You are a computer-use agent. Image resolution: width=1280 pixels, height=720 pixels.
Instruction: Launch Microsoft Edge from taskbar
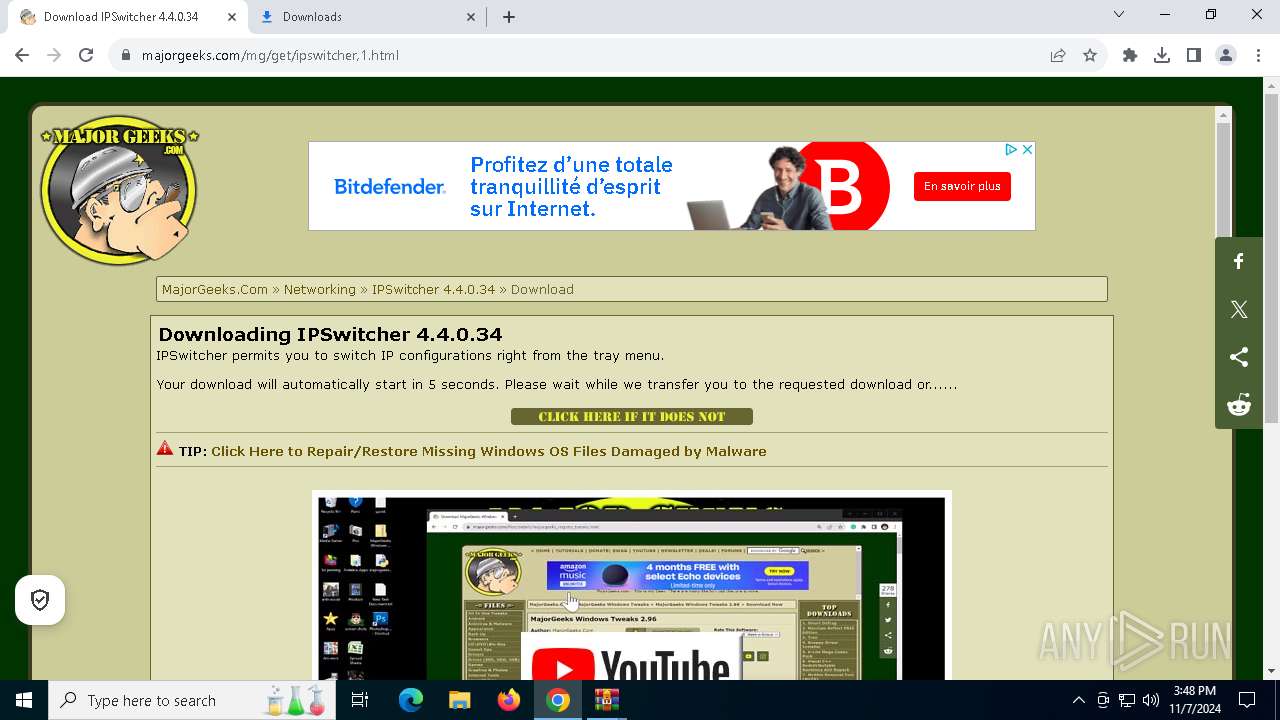[411, 700]
